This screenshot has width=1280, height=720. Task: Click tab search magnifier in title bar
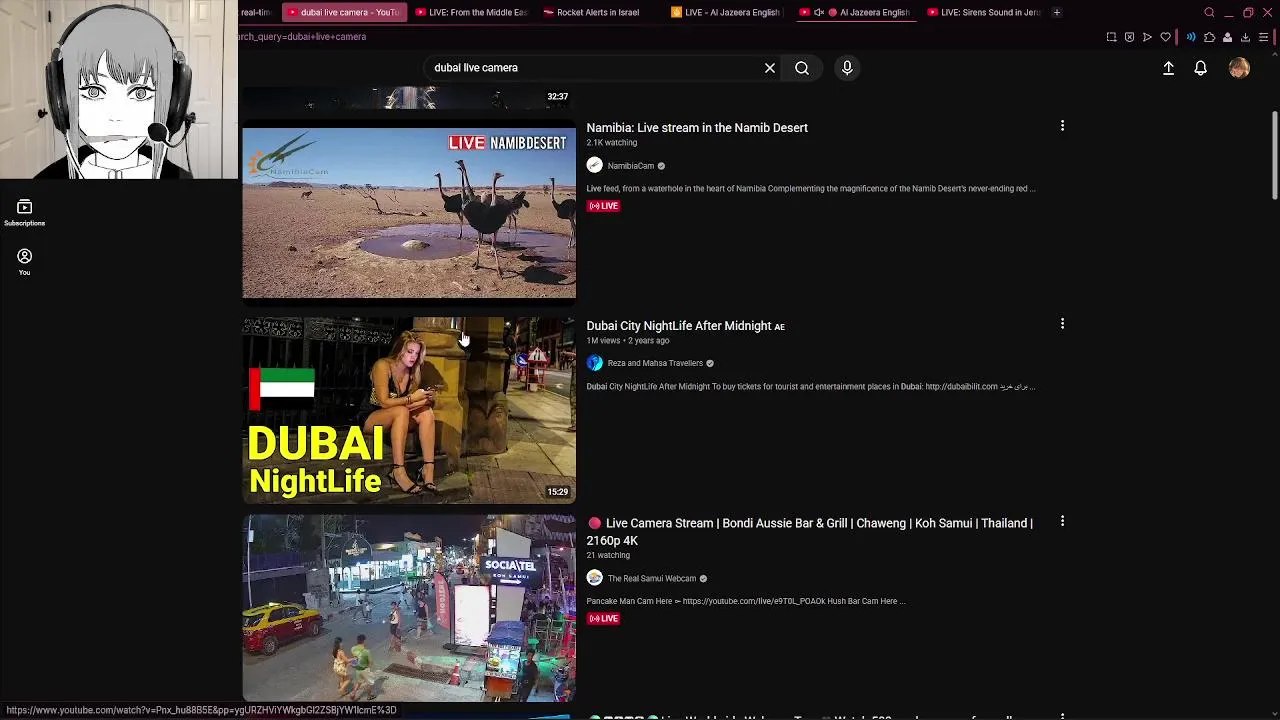tap(1209, 12)
